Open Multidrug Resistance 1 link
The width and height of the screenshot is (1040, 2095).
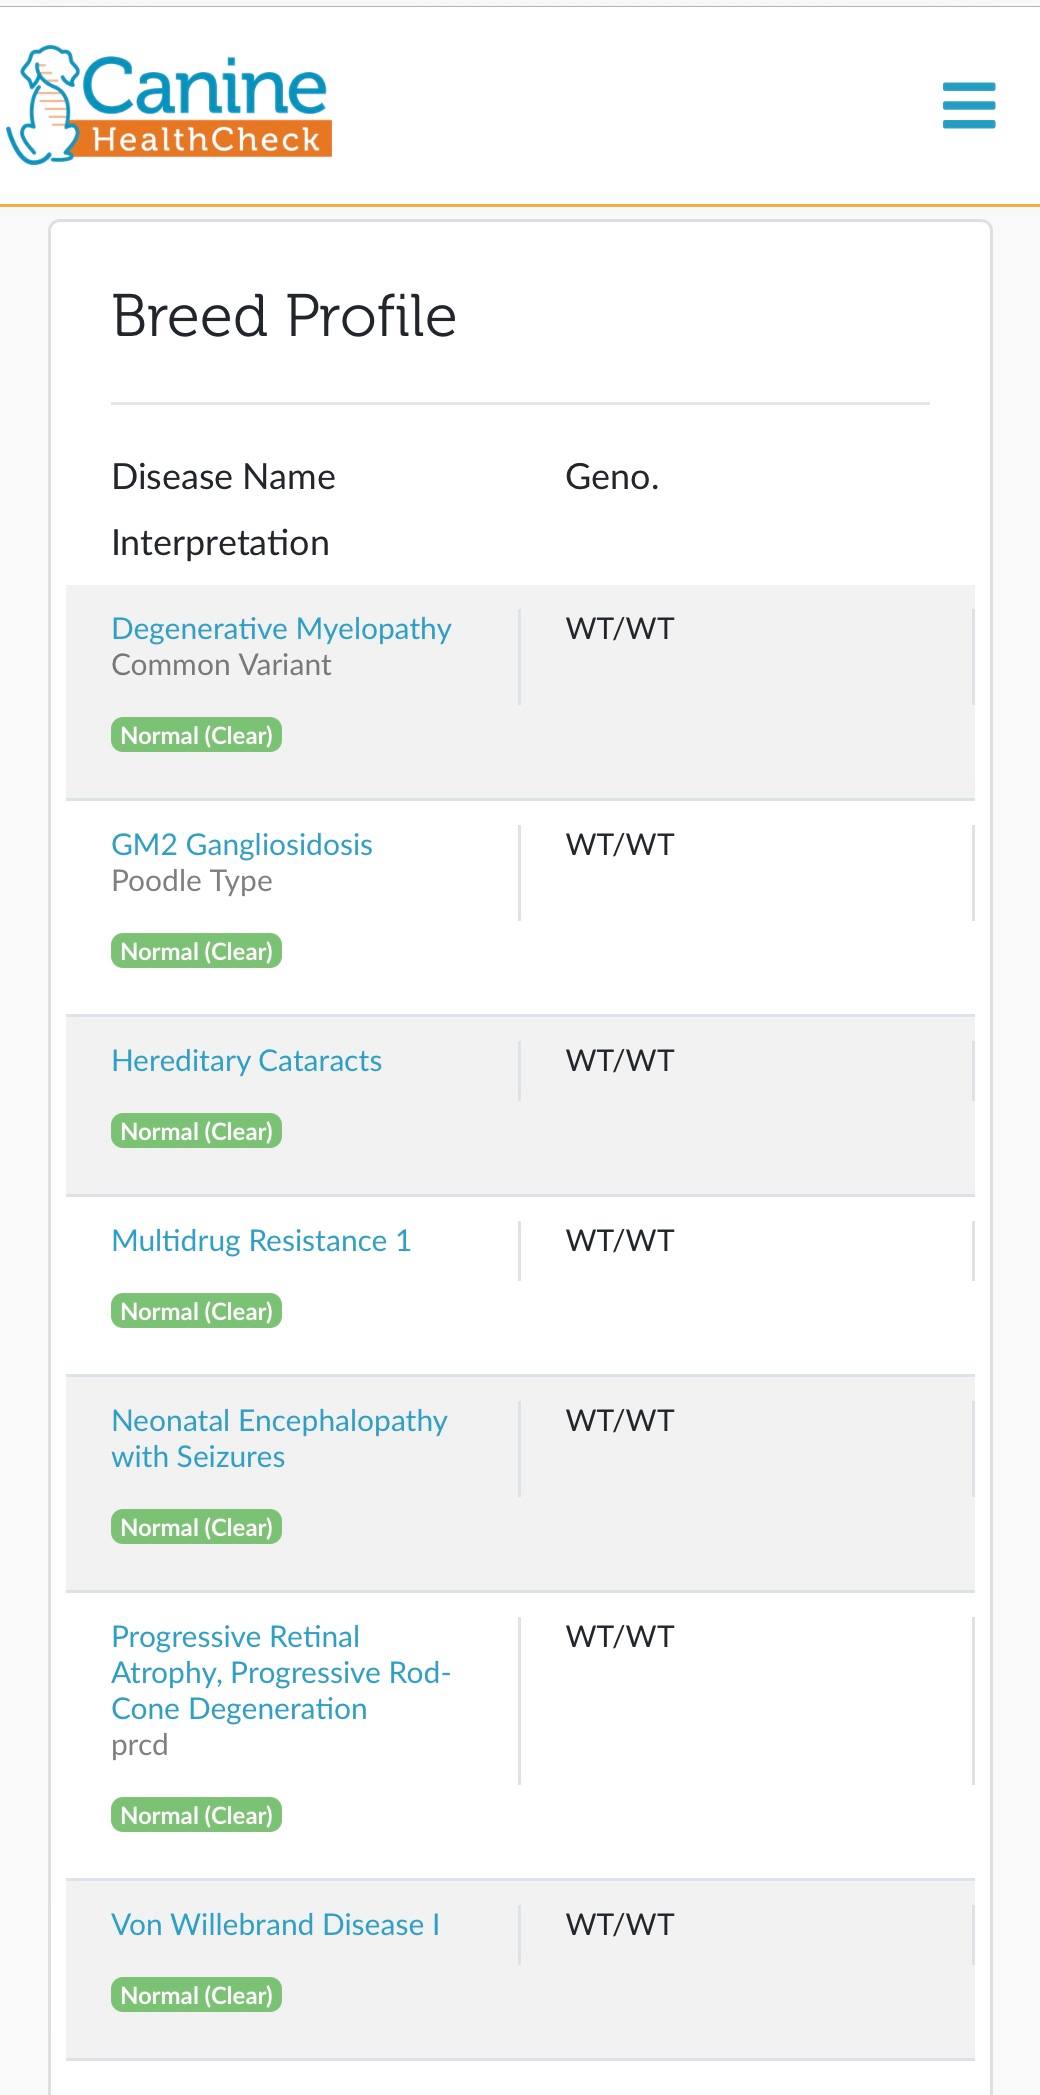click(x=261, y=1241)
